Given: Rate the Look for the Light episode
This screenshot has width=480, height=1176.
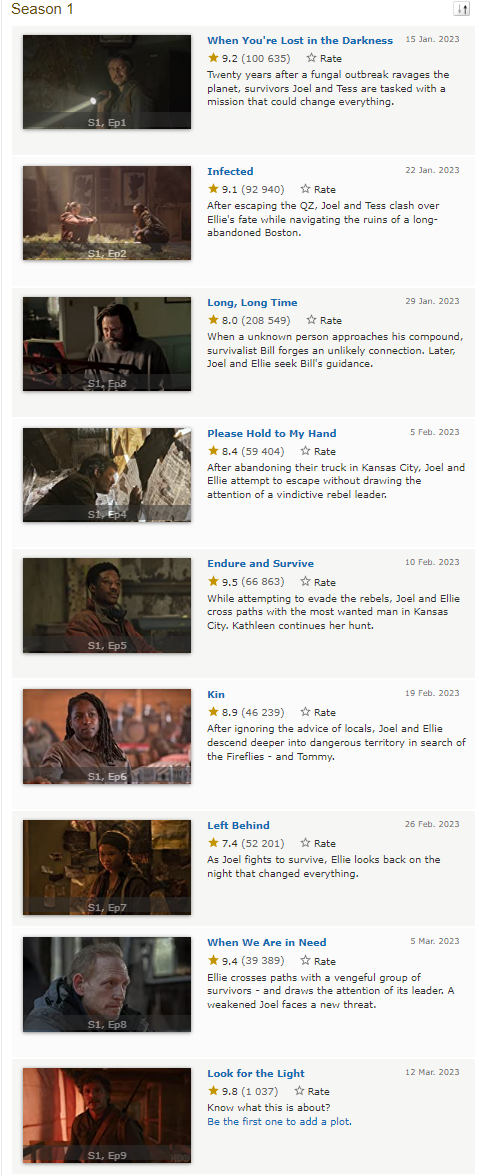Looking at the screenshot, I should [300, 1090].
